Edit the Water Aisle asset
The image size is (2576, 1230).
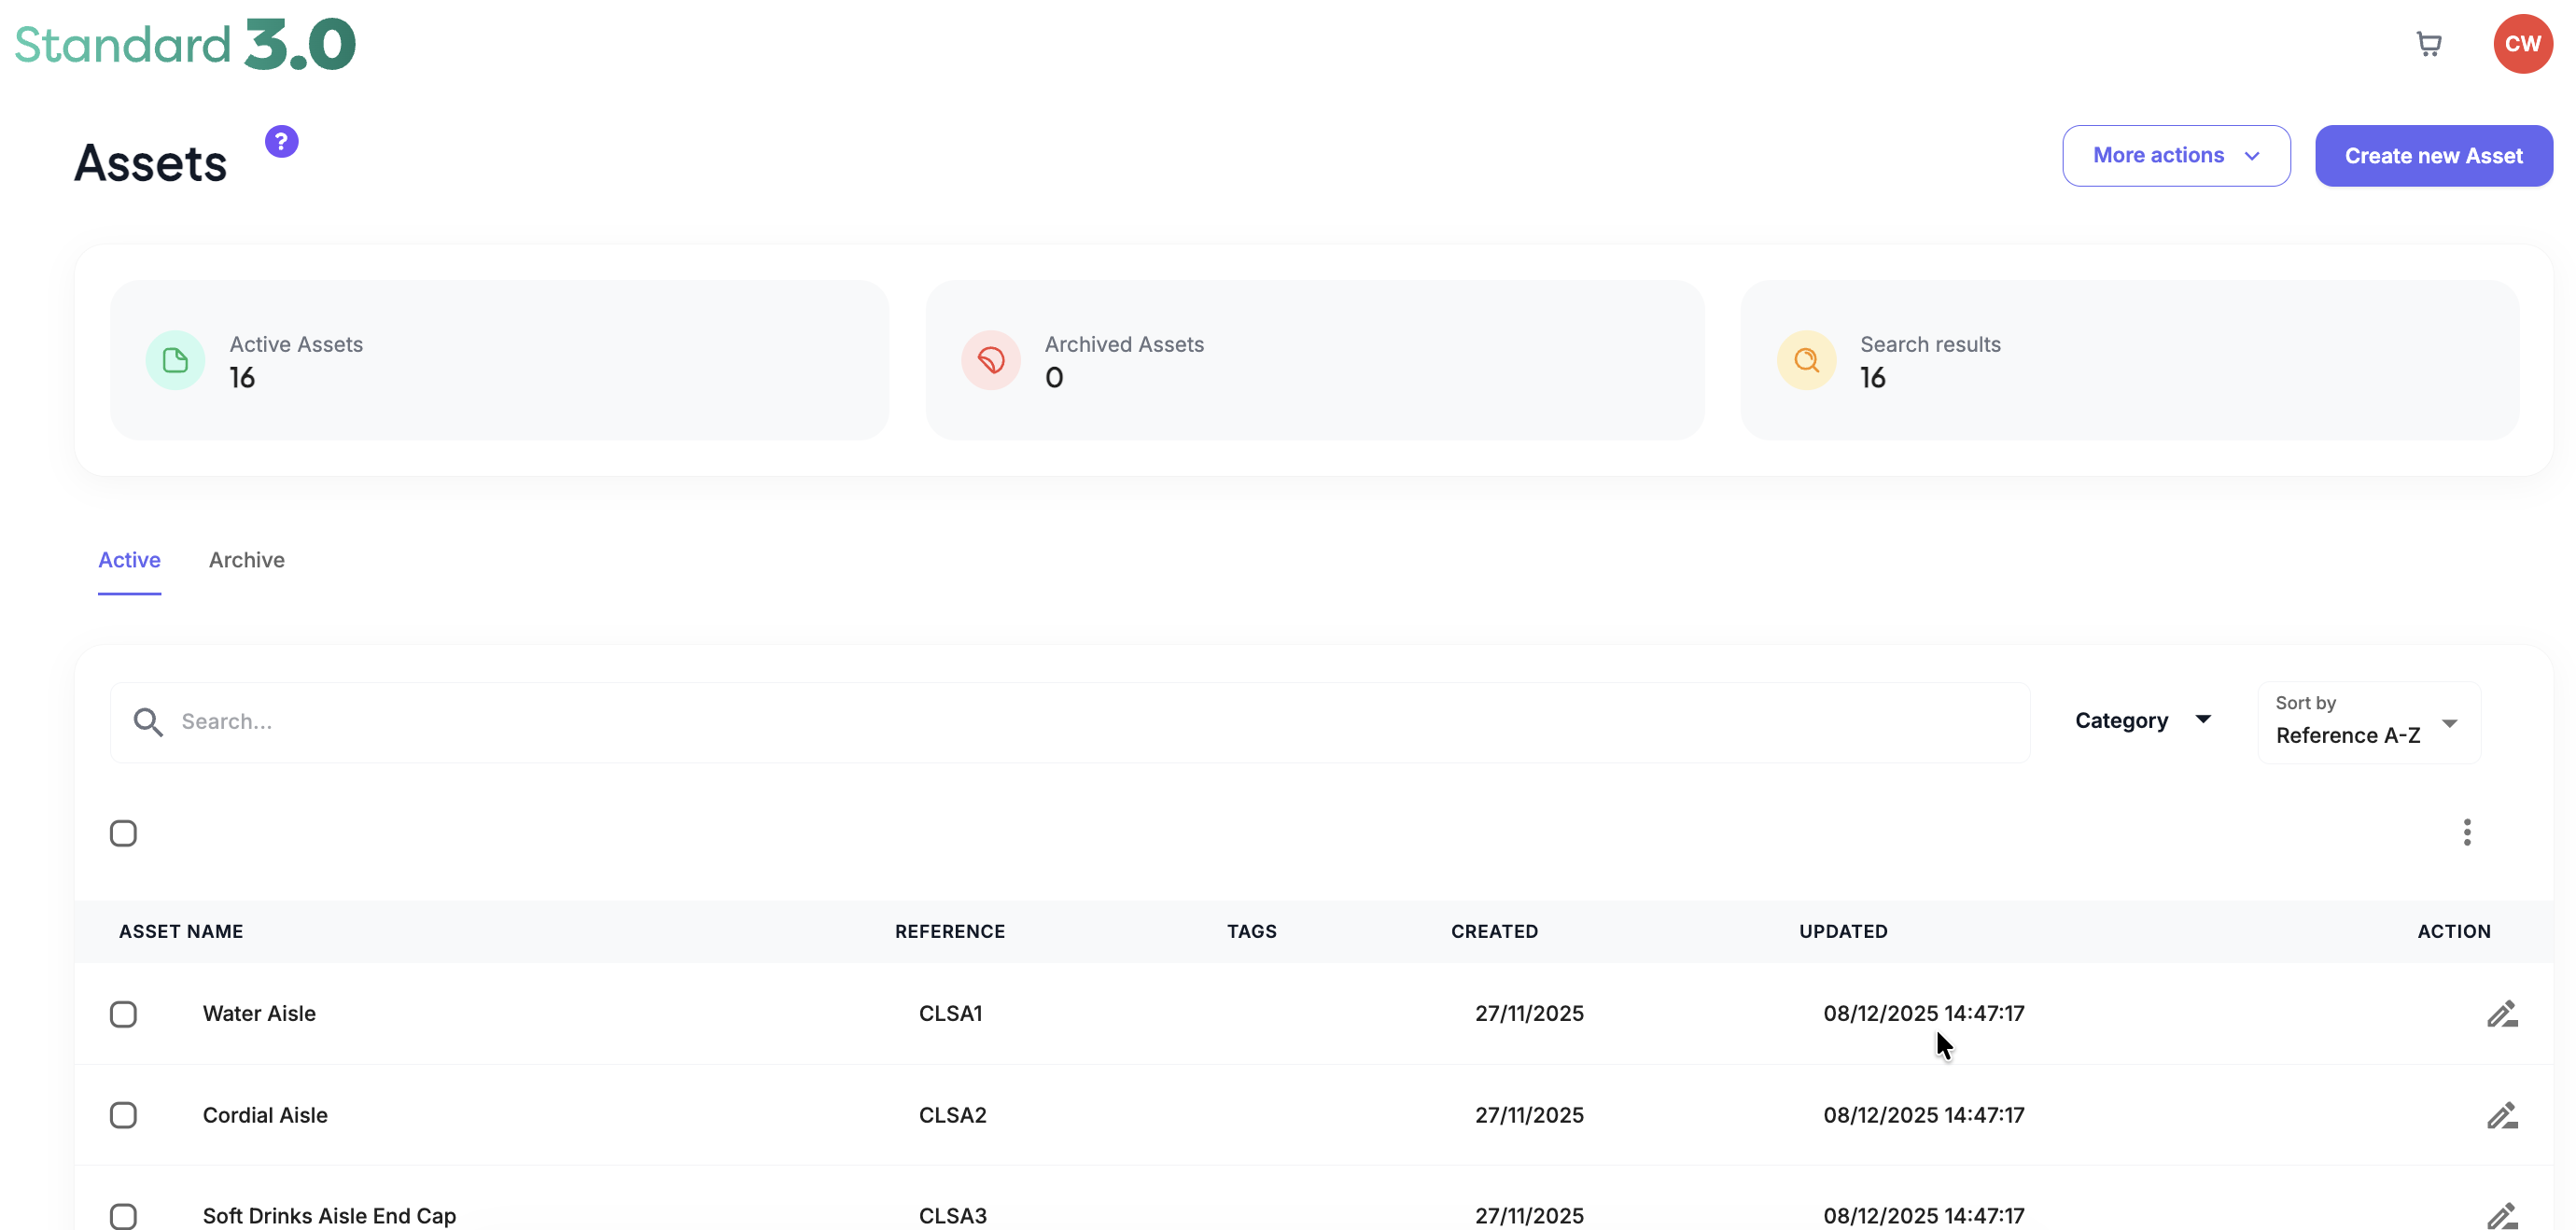[2502, 1014]
